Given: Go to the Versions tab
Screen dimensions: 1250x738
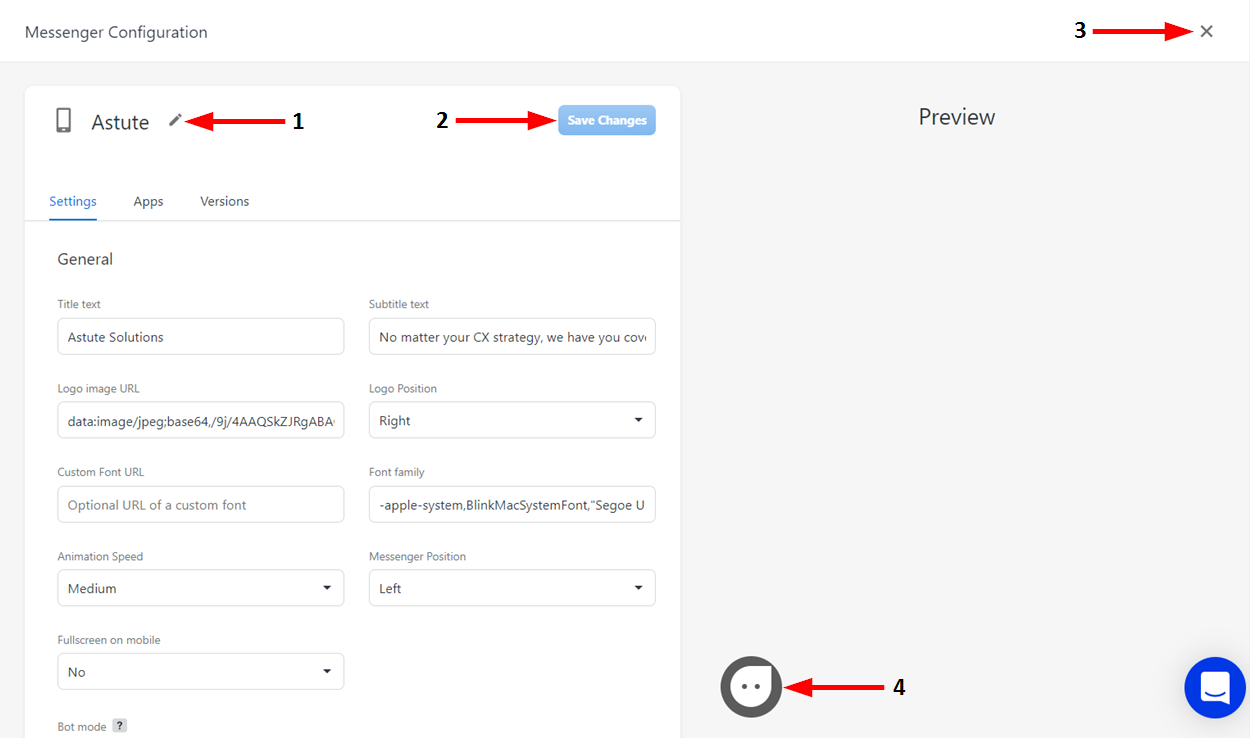Looking at the screenshot, I should click(224, 201).
